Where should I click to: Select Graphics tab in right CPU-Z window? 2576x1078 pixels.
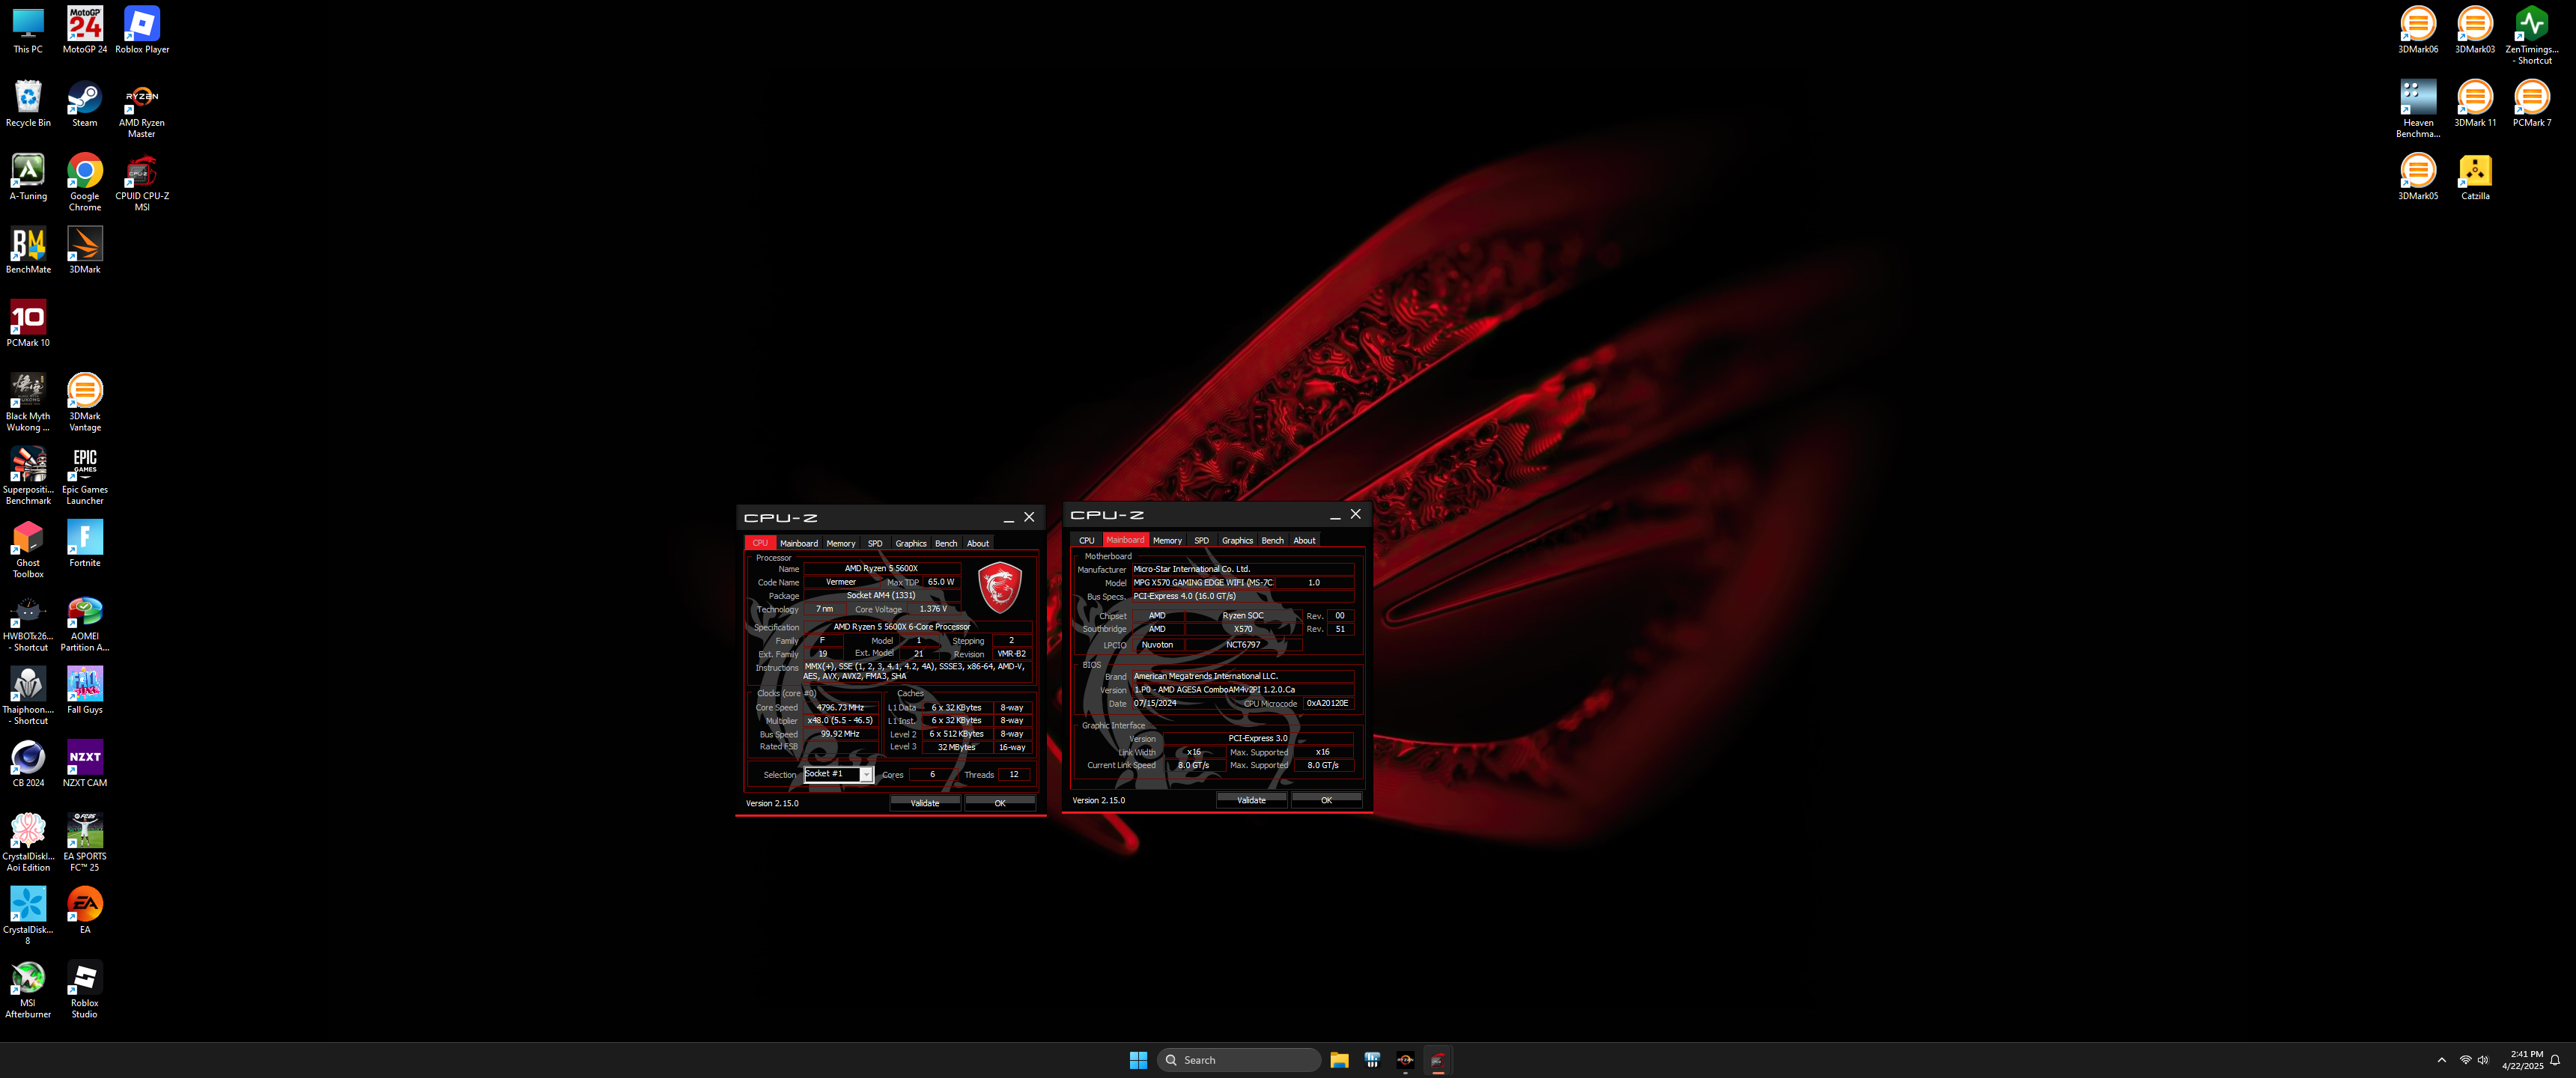click(x=1237, y=540)
